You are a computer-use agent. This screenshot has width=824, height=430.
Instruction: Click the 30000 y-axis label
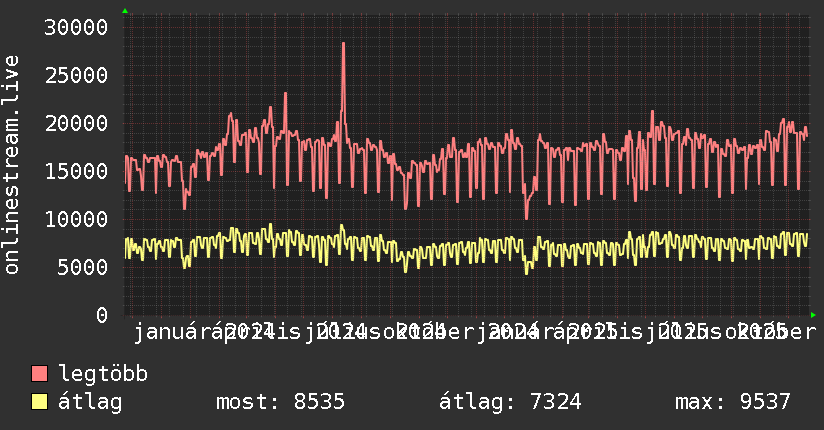click(x=76, y=27)
